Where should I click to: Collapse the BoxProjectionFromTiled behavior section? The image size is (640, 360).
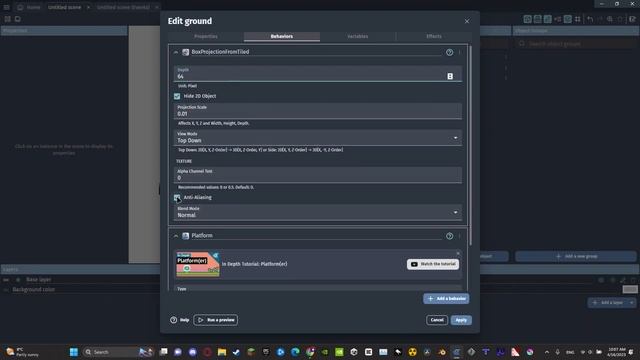[x=176, y=52]
